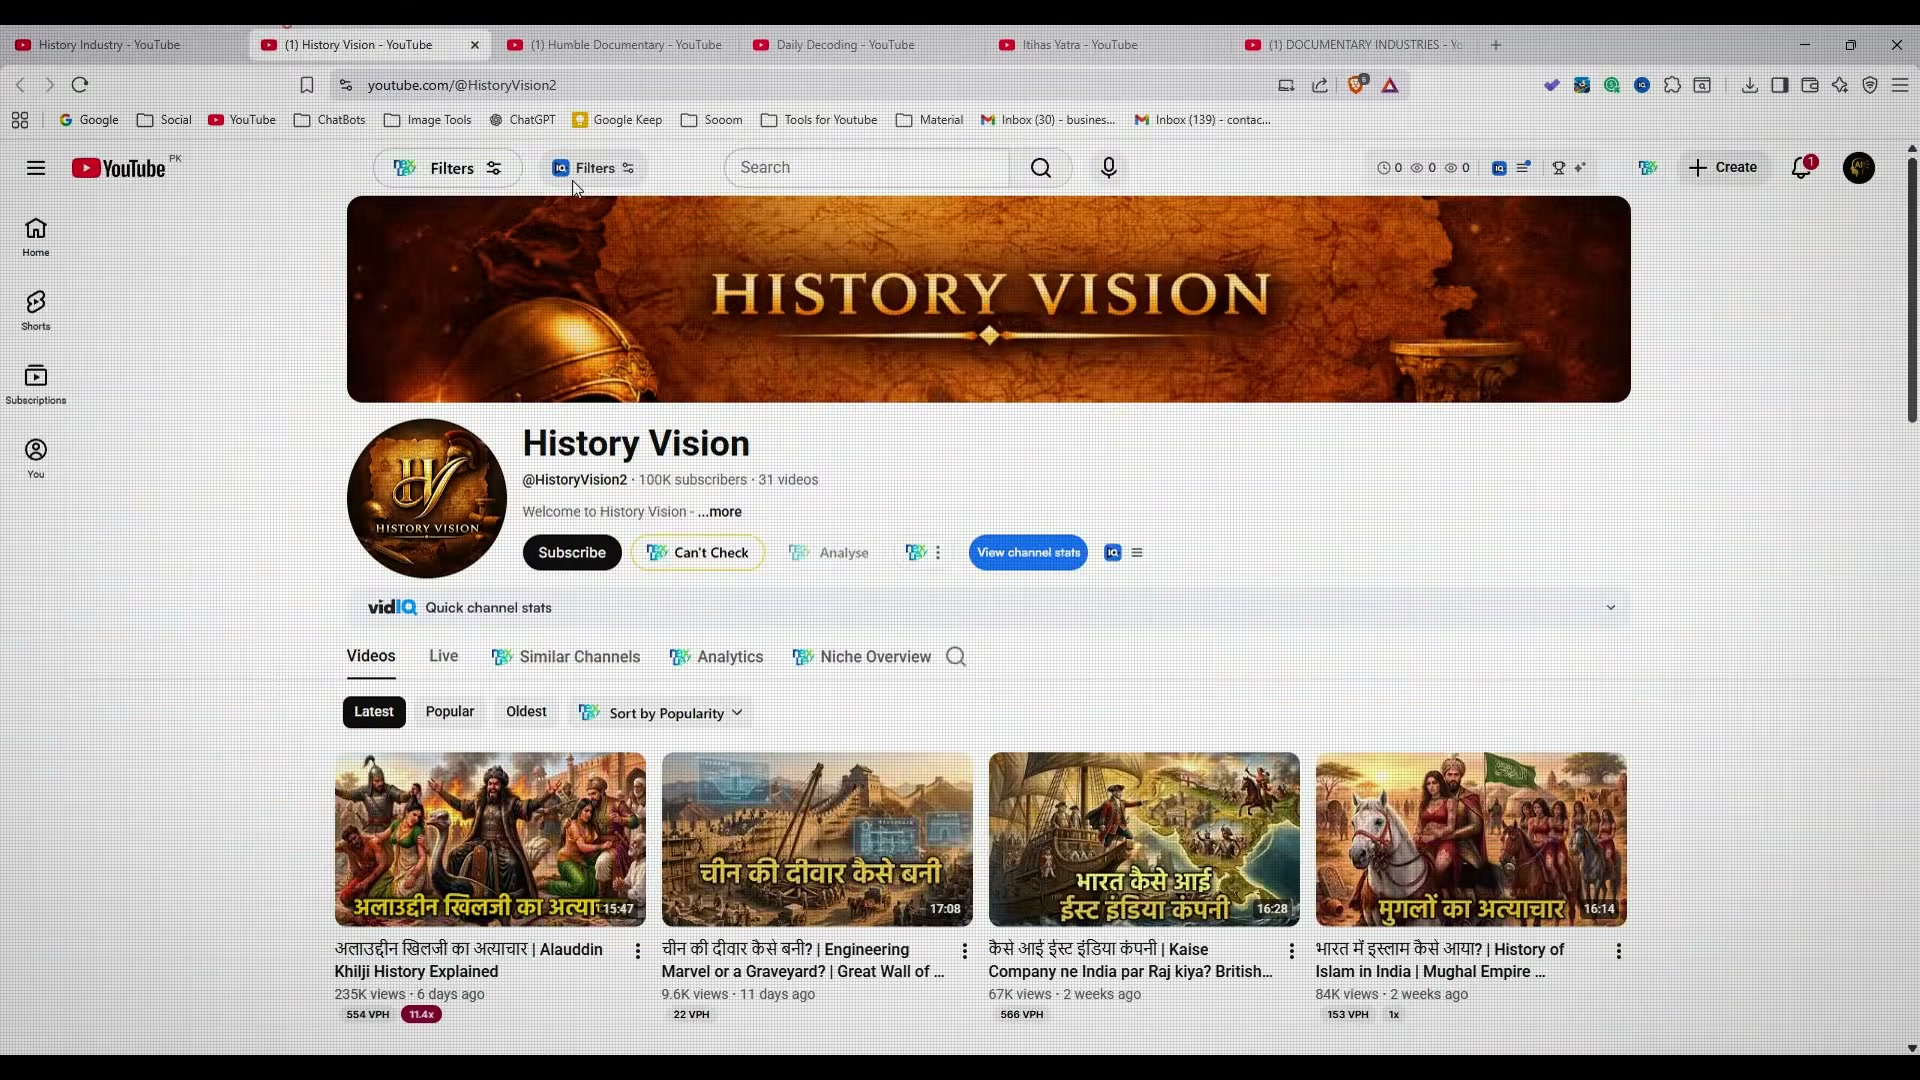The image size is (1920, 1080).
Task: Submit search with the magnifier button
Action: coord(1041,168)
